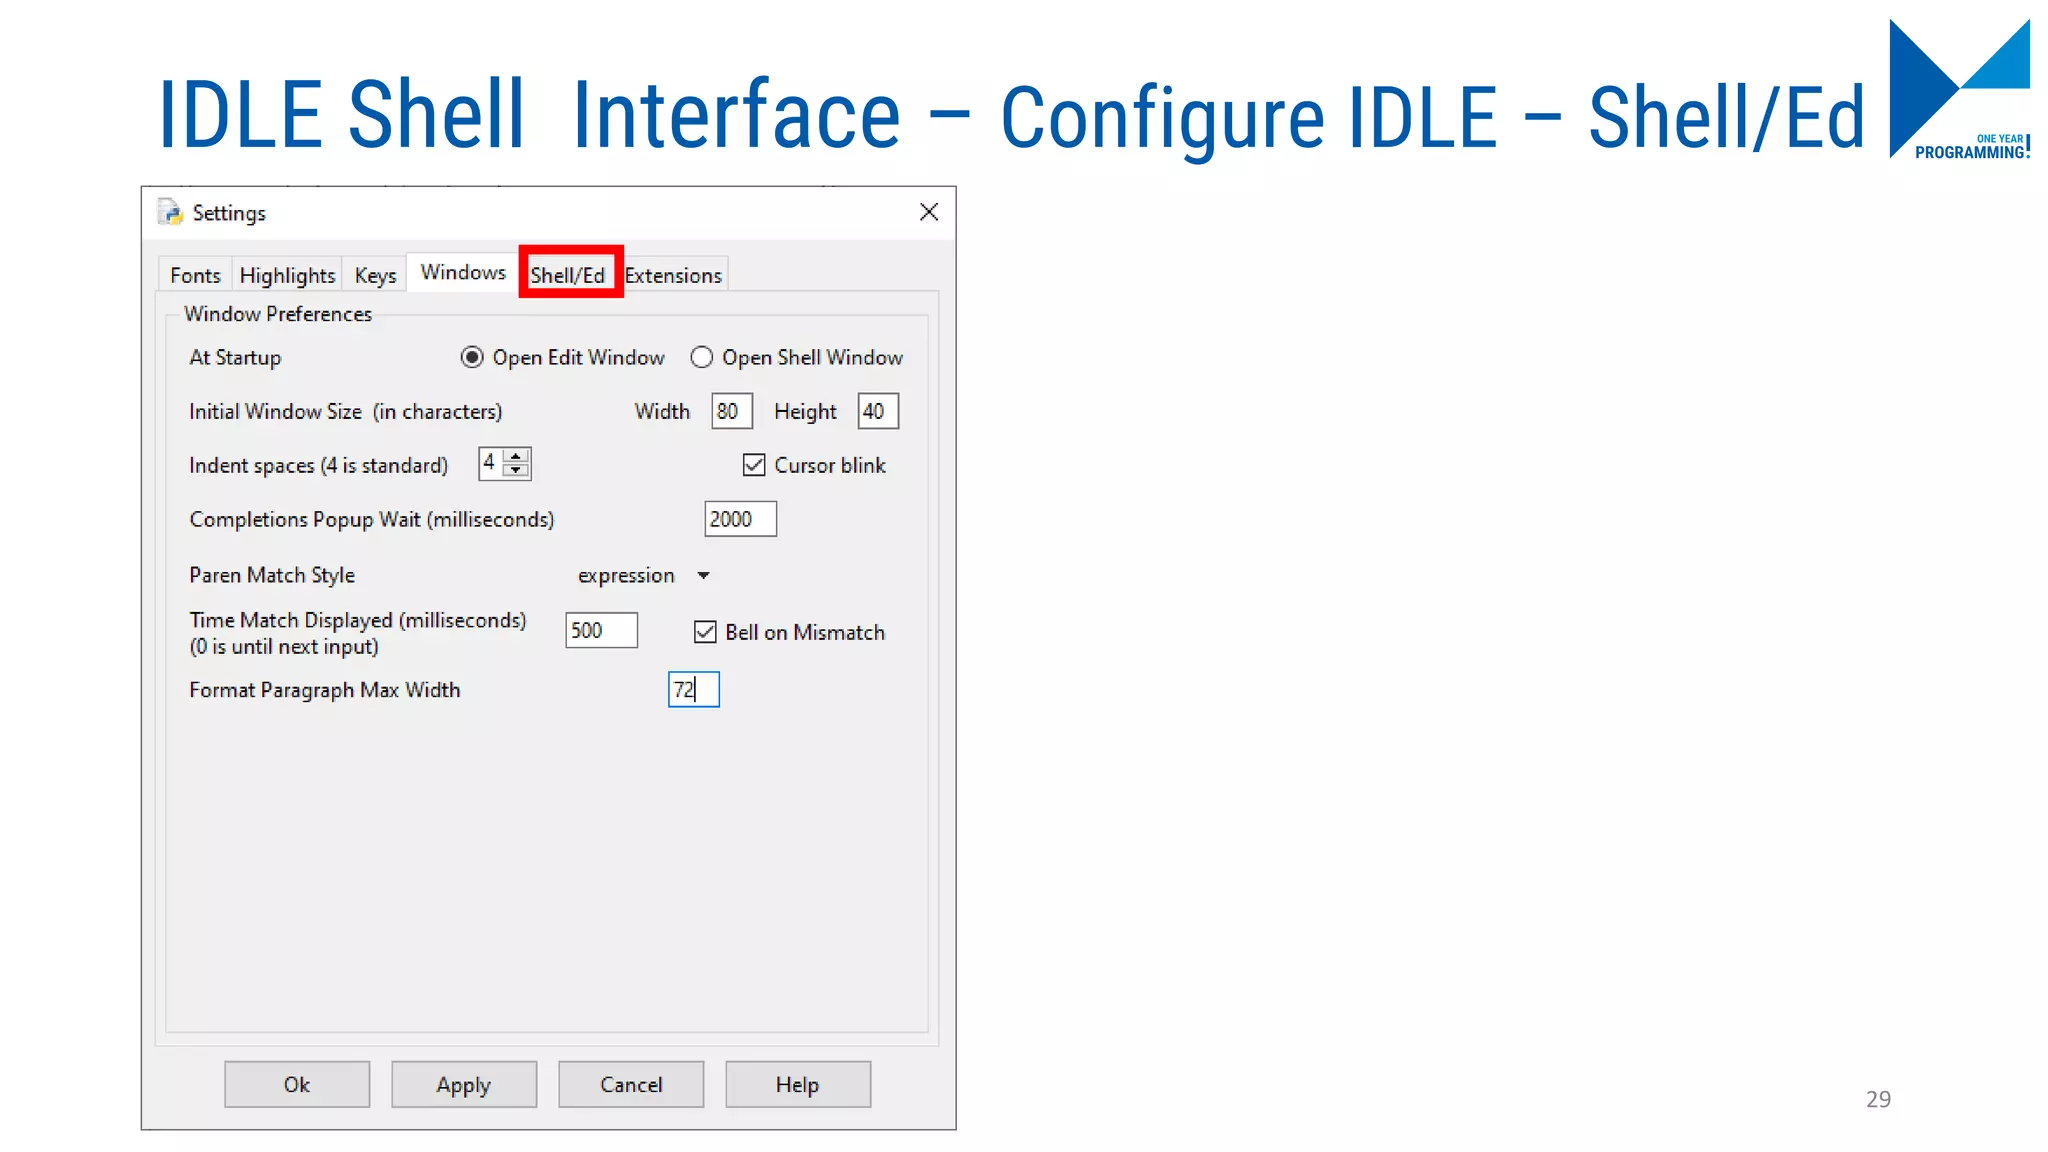Click the Cancel button
This screenshot has width=2048, height=1152.
point(631,1084)
